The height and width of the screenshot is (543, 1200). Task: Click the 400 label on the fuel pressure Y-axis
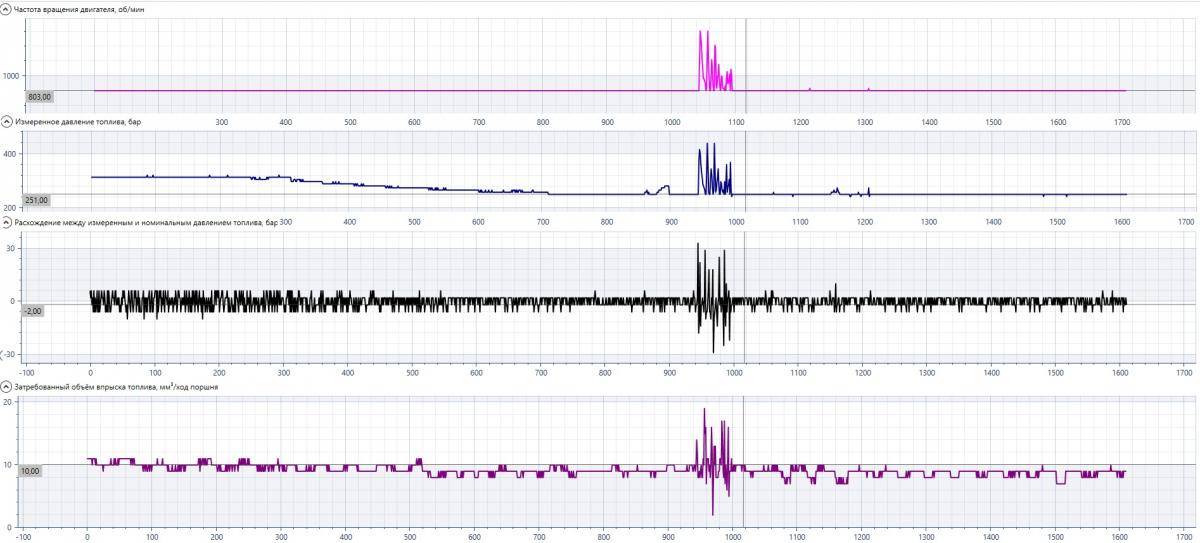(11, 154)
